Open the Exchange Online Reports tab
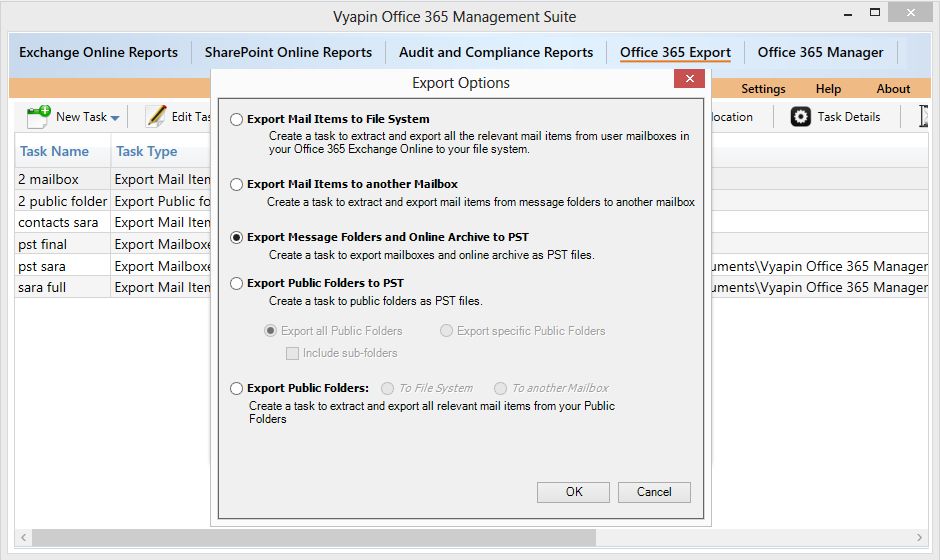Viewport: 940px width, 560px height. (x=98, y=52)
